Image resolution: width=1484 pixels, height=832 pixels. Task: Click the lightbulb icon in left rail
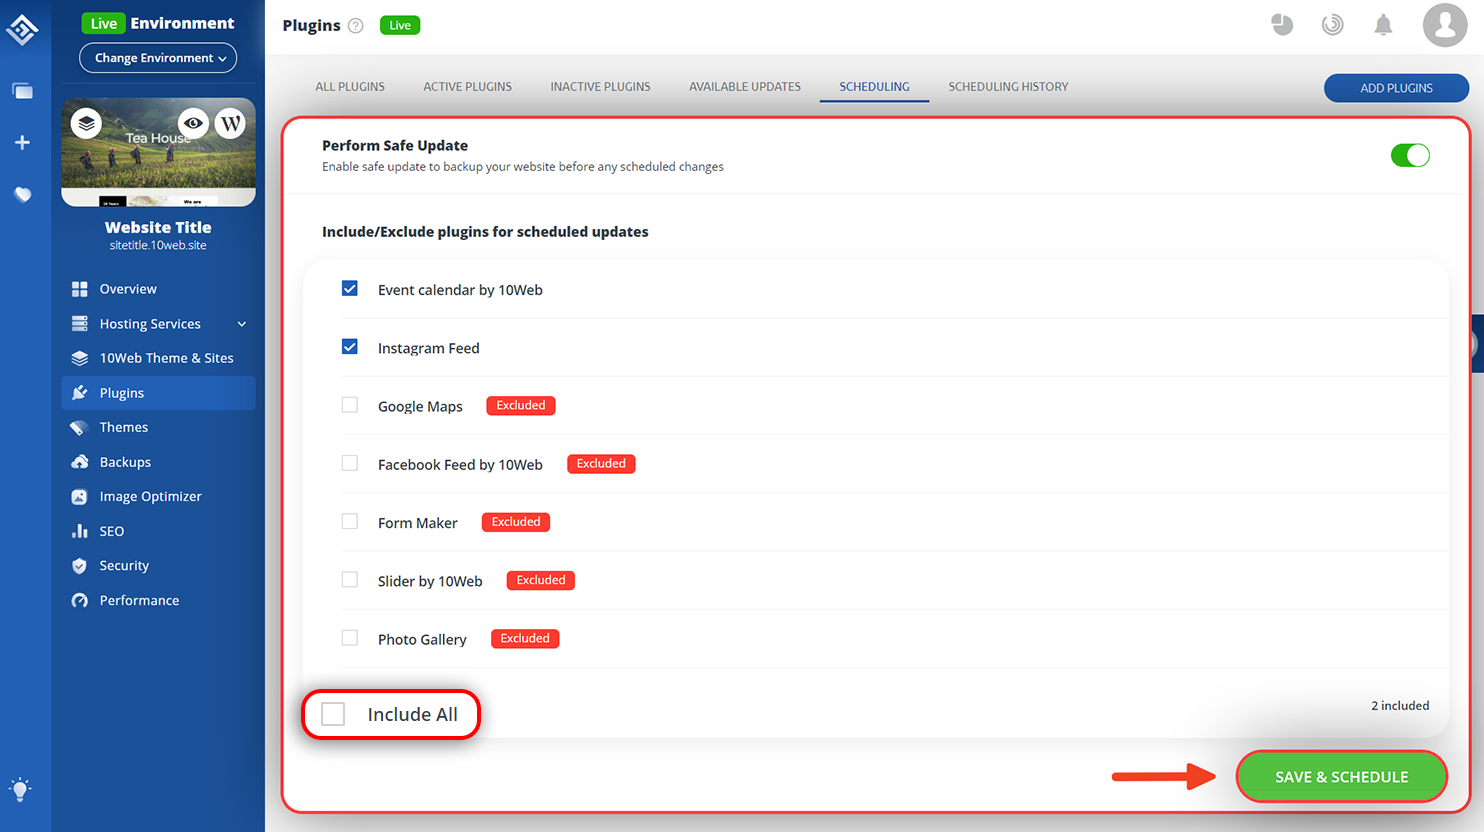pyautogui.click(x=20, y=788)
